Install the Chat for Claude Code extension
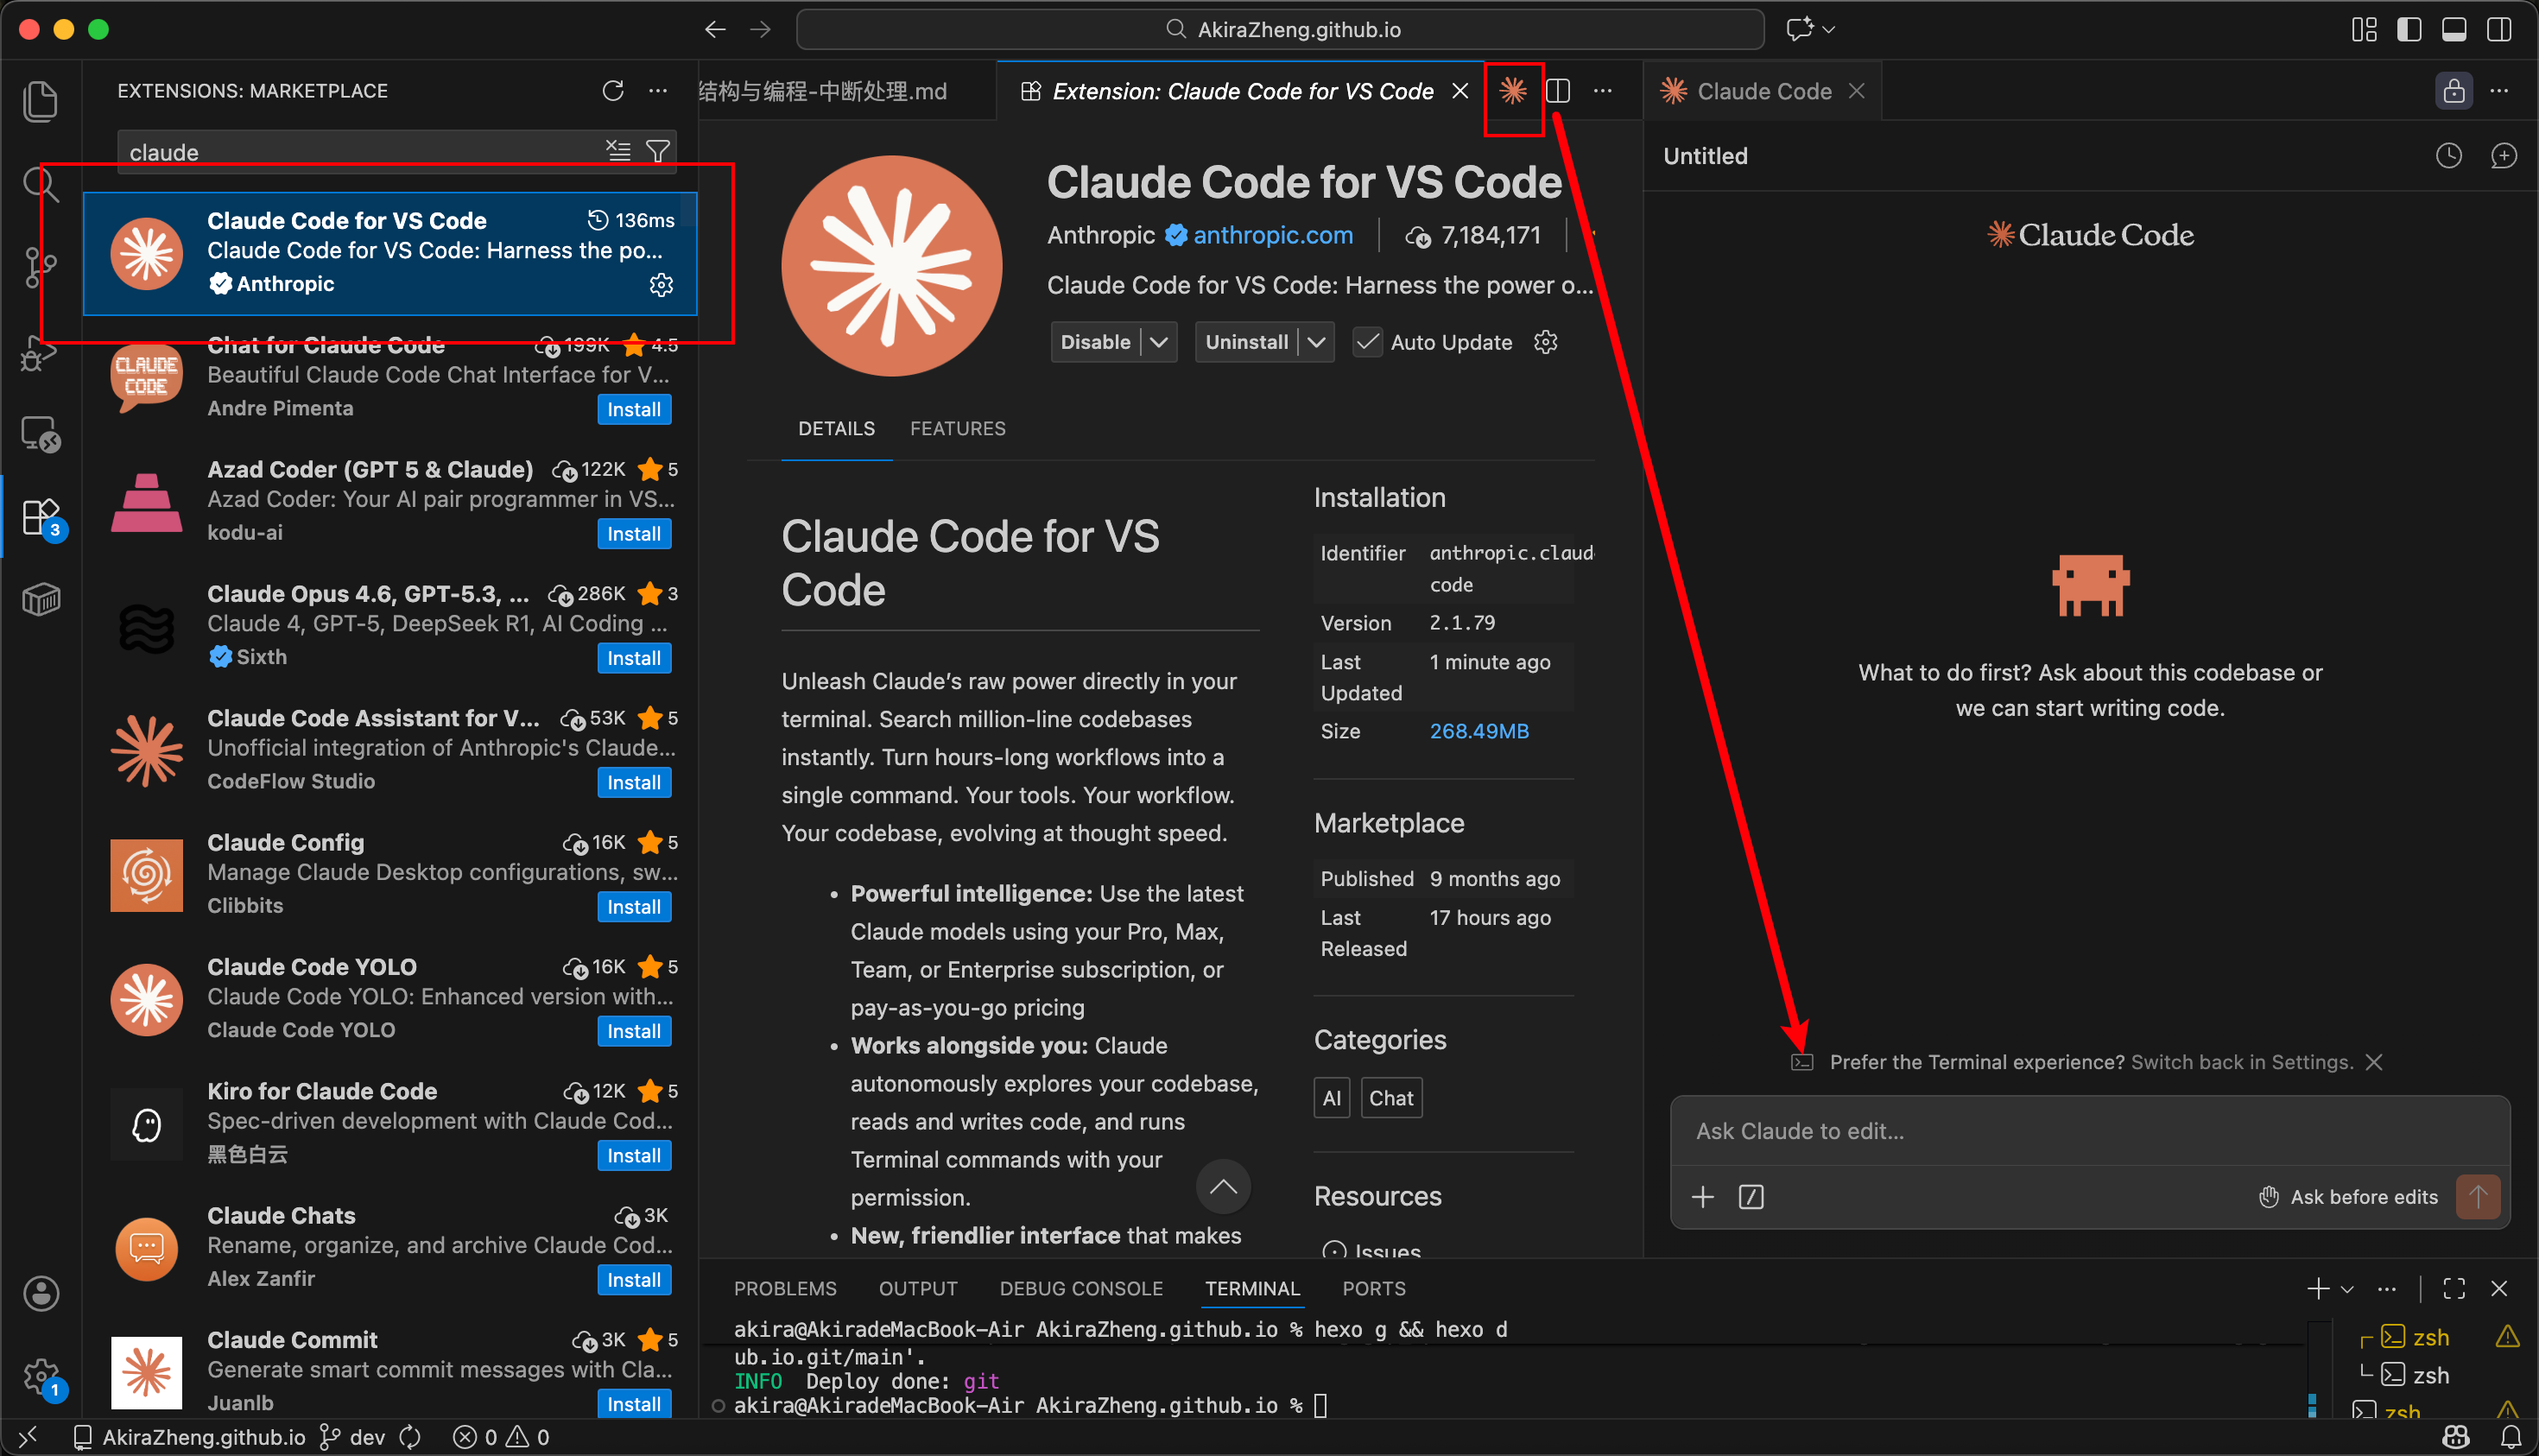The width and height of the screenshot is (2539, 1456). click(x=633, y=409)
